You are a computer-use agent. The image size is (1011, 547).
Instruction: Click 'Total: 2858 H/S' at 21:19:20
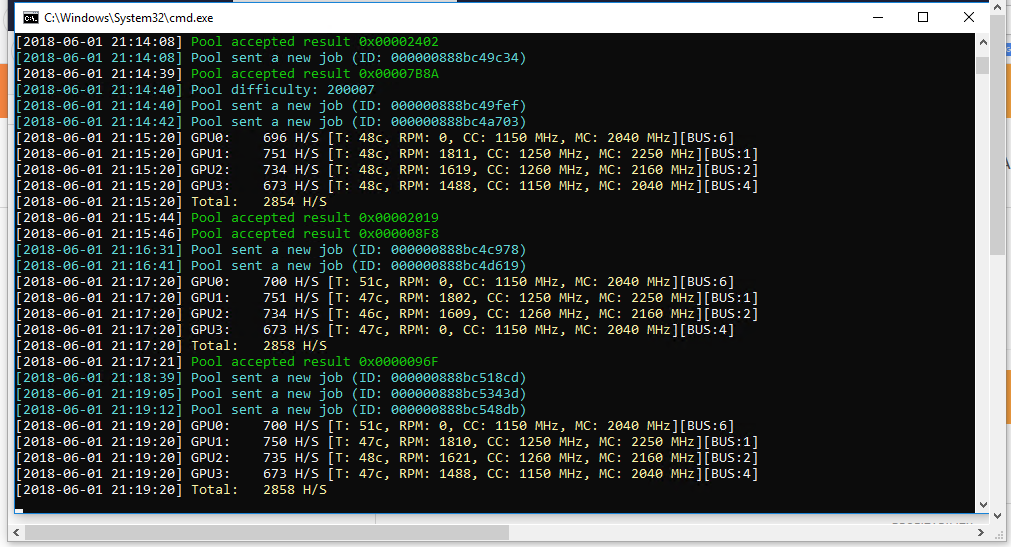pos(171,490)
